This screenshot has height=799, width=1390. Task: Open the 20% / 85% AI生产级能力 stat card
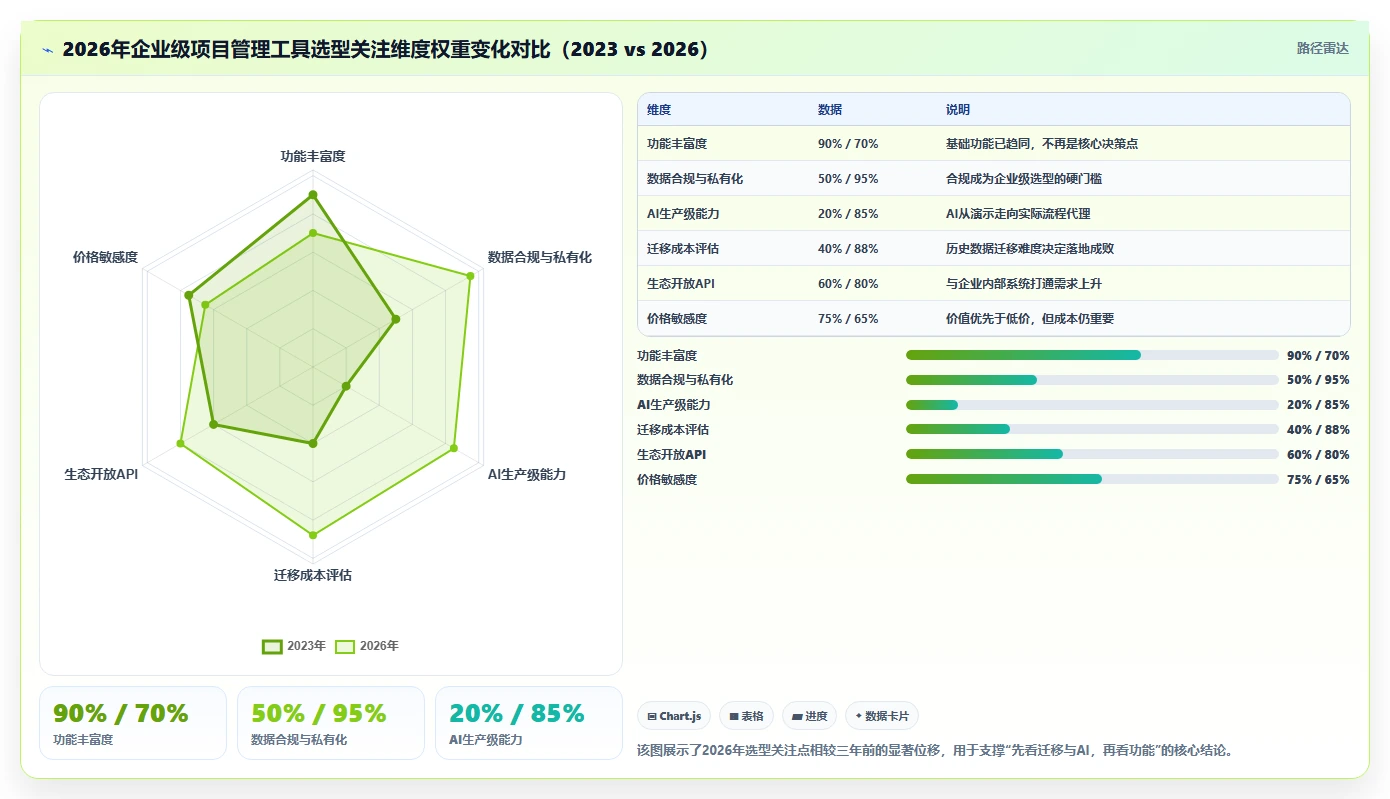529,723
